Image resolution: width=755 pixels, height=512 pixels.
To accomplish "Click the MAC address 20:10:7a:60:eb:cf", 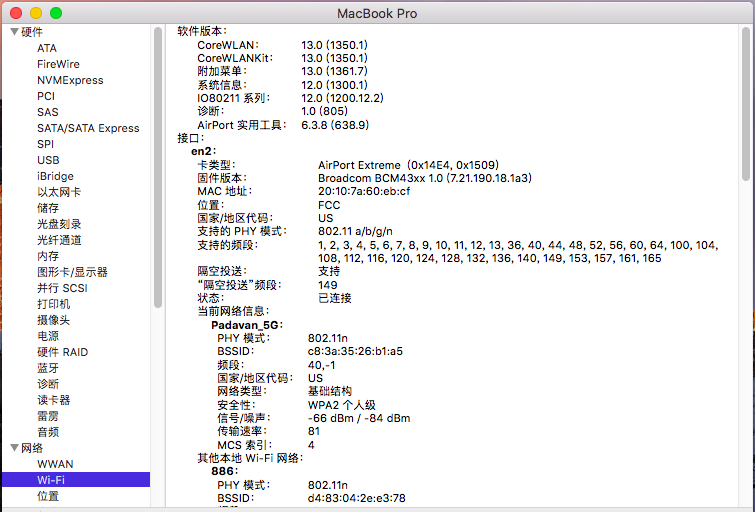I will click(364, 191).
